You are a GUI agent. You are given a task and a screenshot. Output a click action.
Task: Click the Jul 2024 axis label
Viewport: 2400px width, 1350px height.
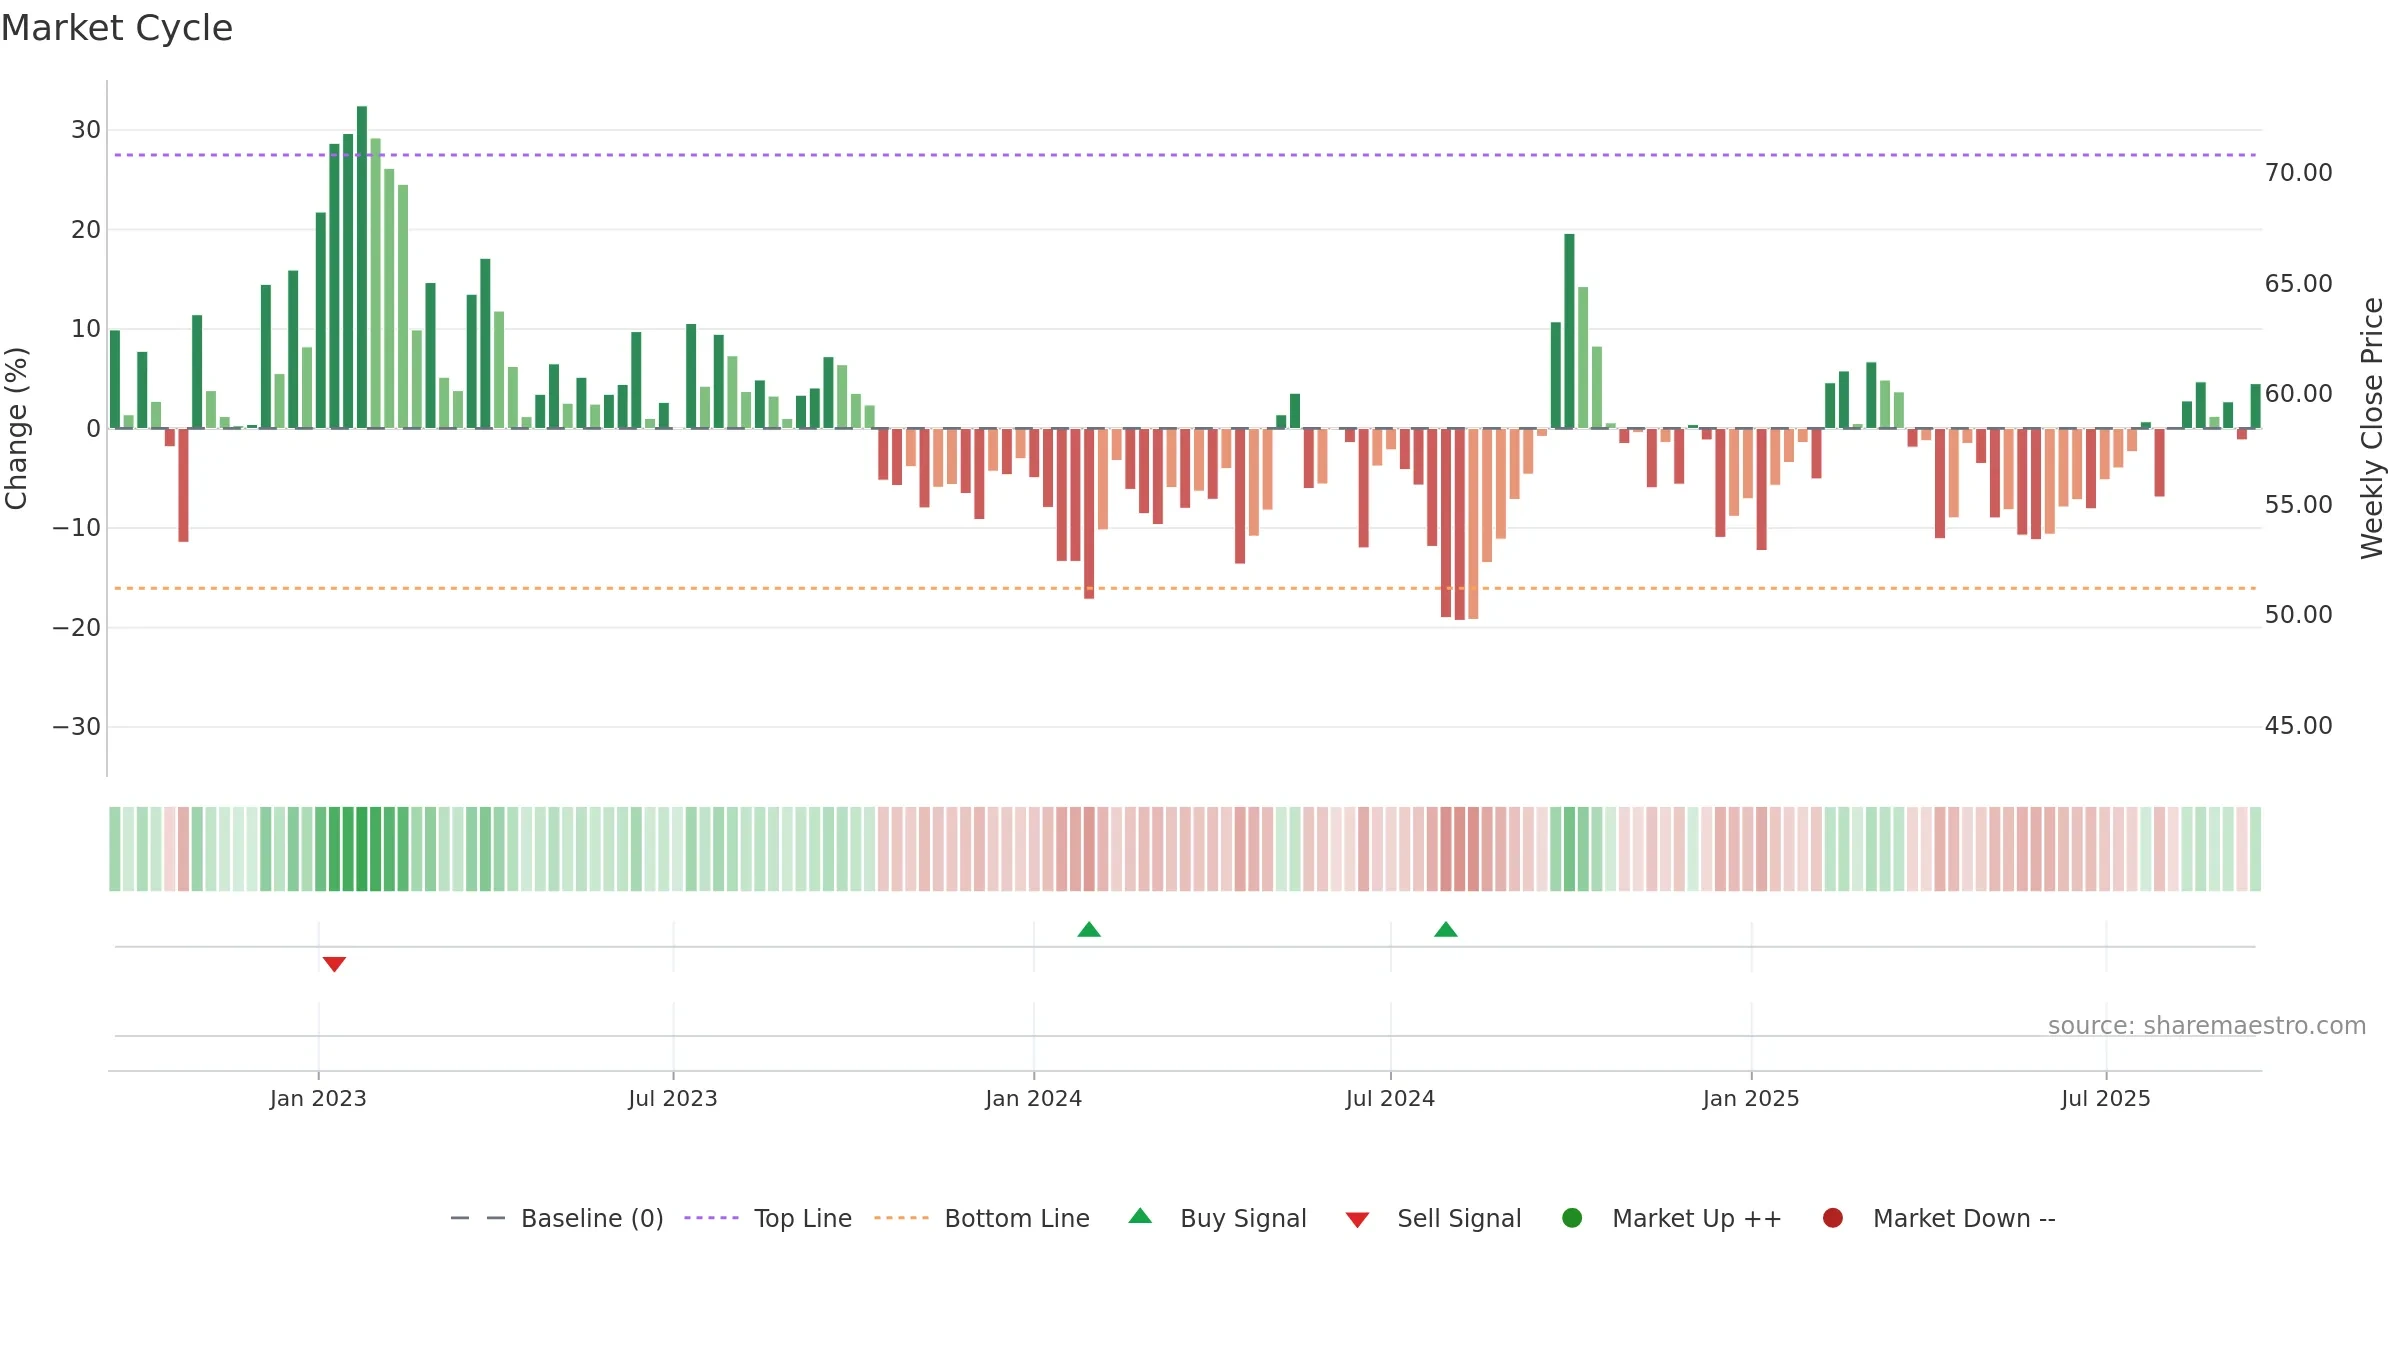[x=1390, y=1099]
